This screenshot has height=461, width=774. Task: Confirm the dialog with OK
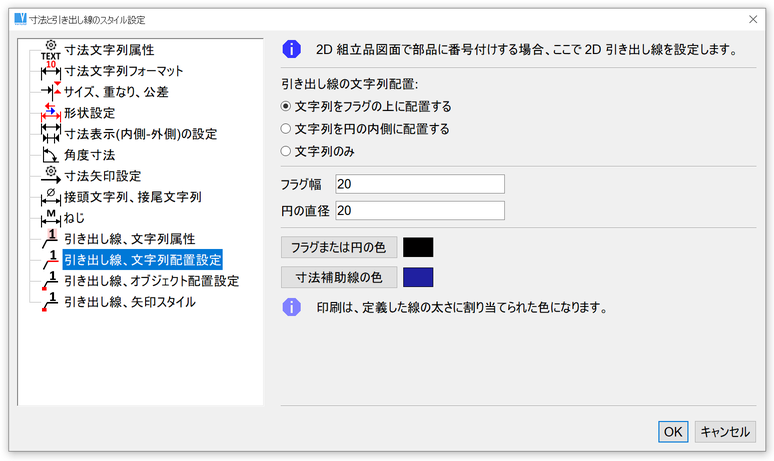pos(673,431)
